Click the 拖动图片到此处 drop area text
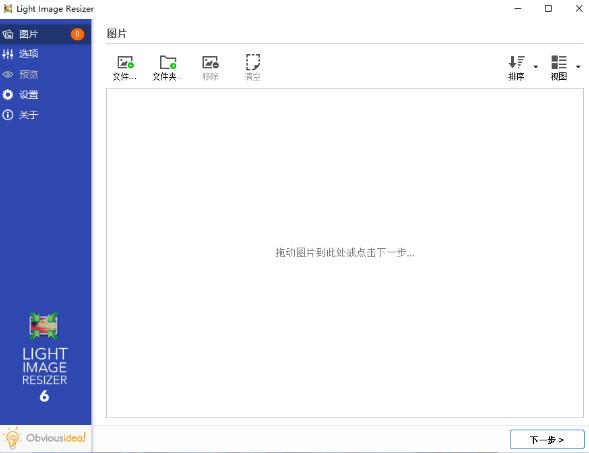 pyautogui.click(x=345, y=252)
